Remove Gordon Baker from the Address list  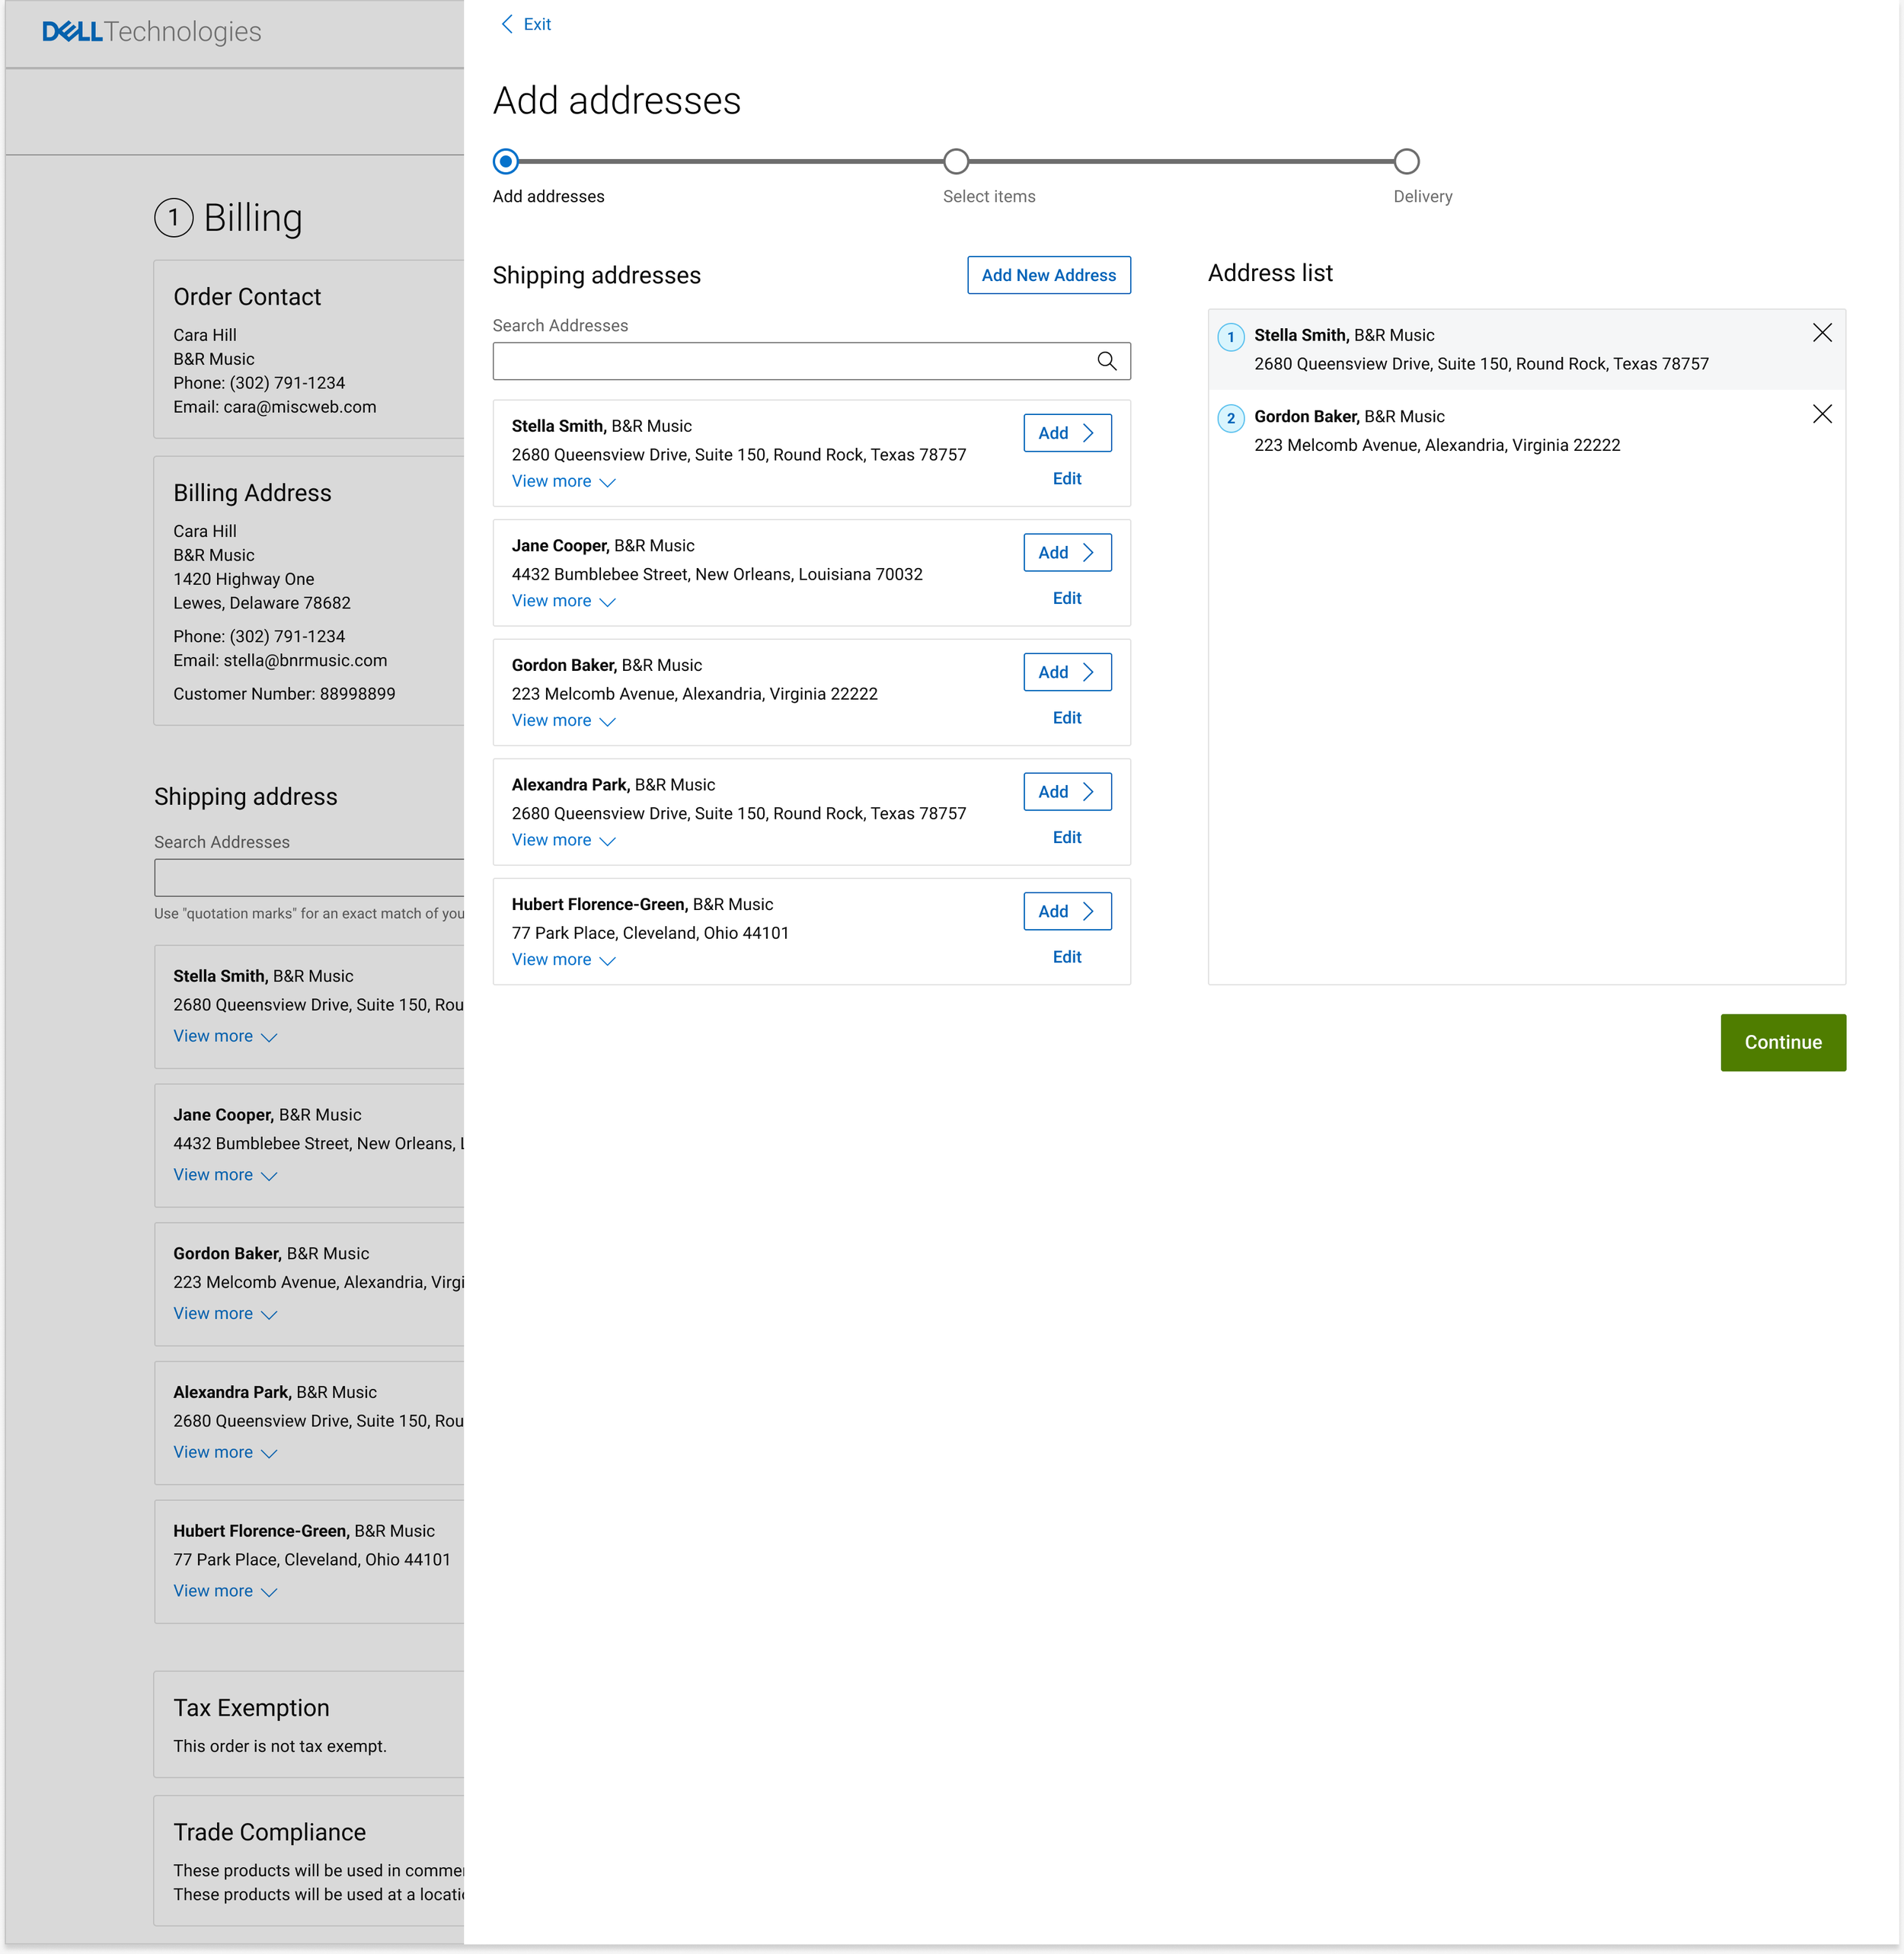click(x=1821, y=414)
